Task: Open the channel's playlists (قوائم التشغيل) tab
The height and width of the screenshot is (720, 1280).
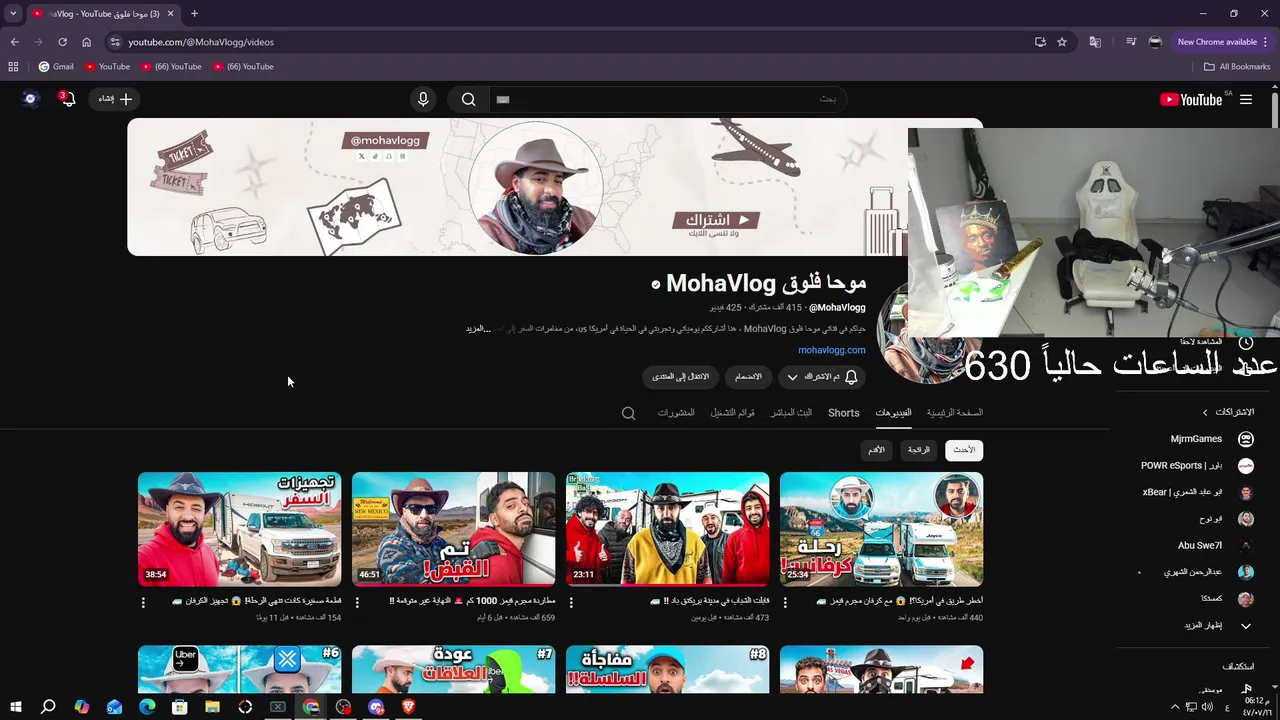Action: 733,413
